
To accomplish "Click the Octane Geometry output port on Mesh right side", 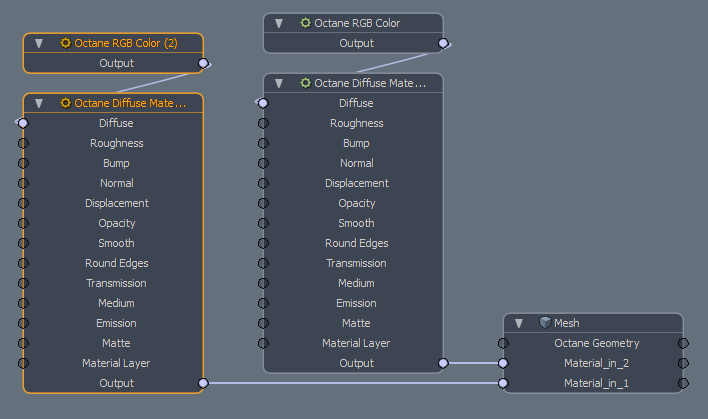I will [x=683, y=343].
